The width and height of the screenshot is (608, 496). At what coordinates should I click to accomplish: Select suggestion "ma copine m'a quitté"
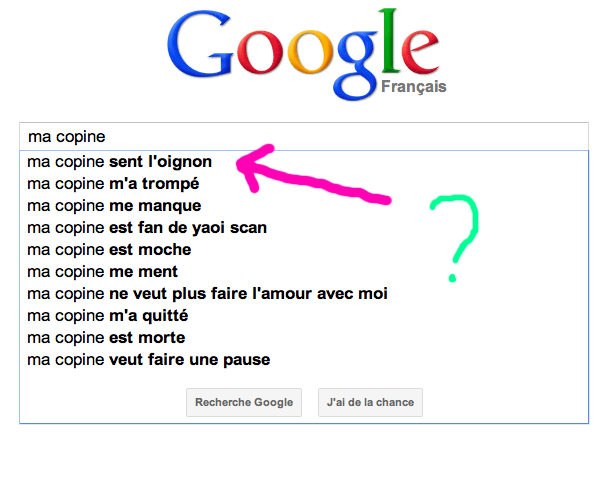click(107, 315)
